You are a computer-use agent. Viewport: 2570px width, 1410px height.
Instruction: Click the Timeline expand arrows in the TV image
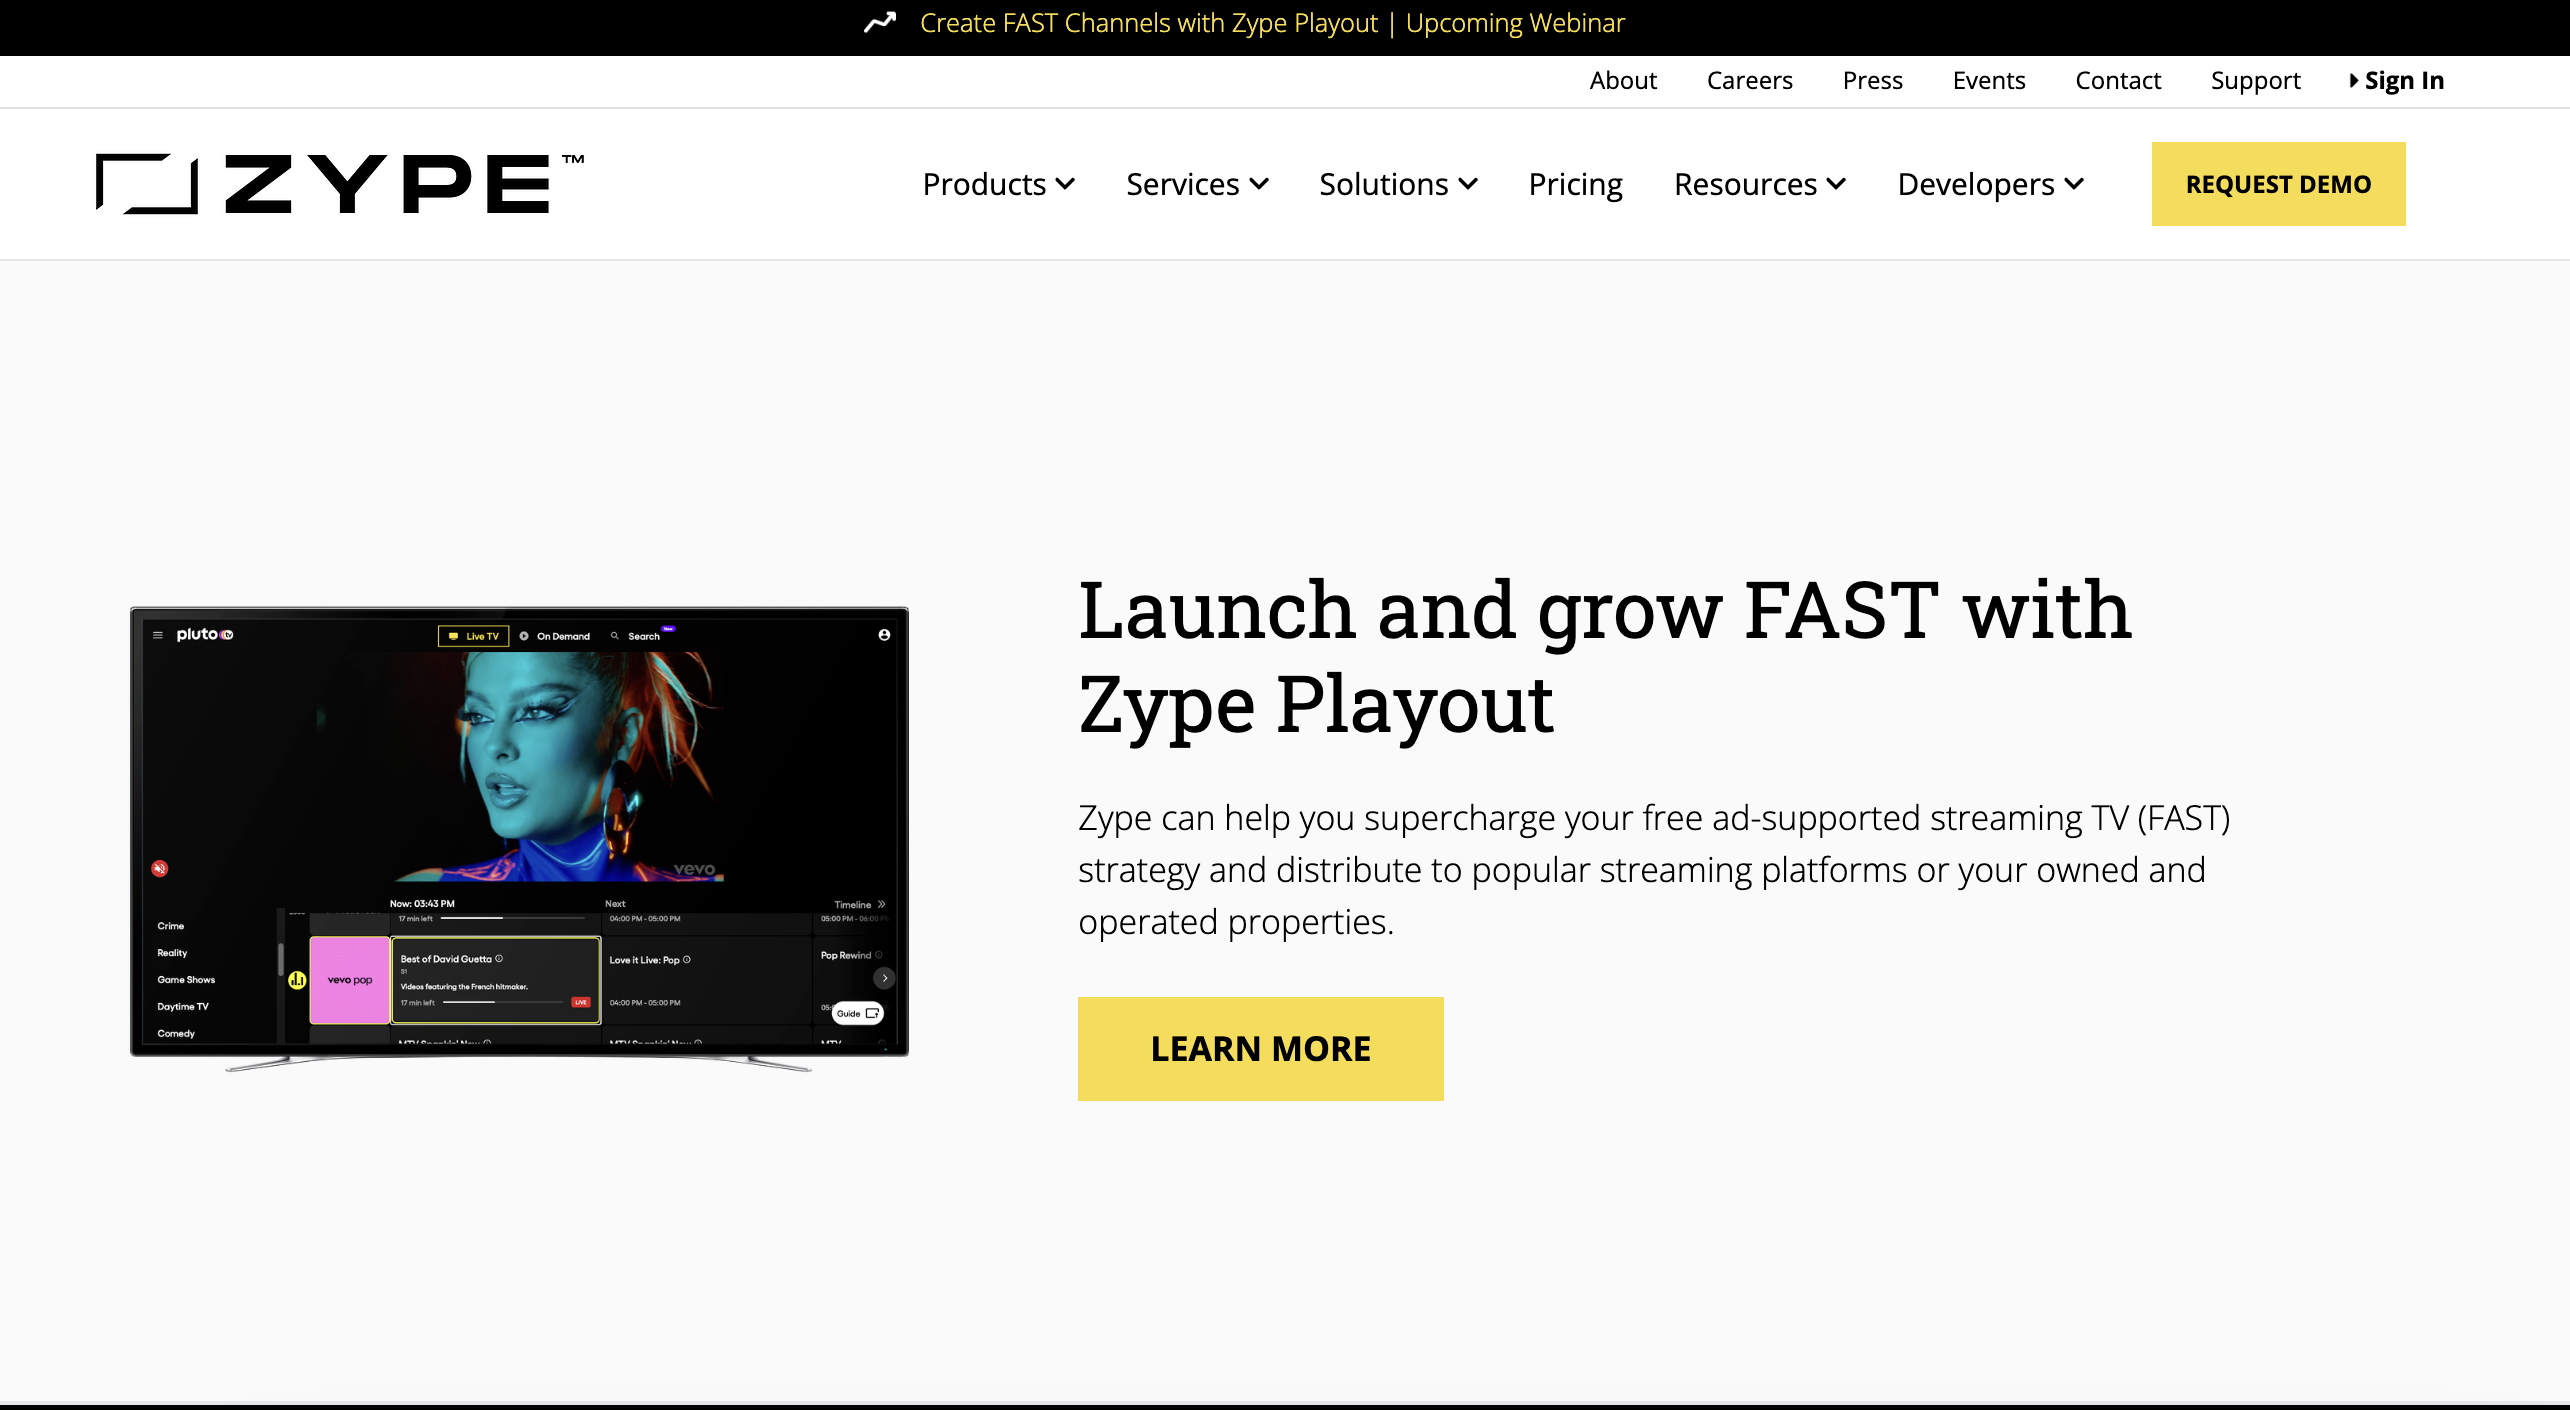[x=881, y=904]
